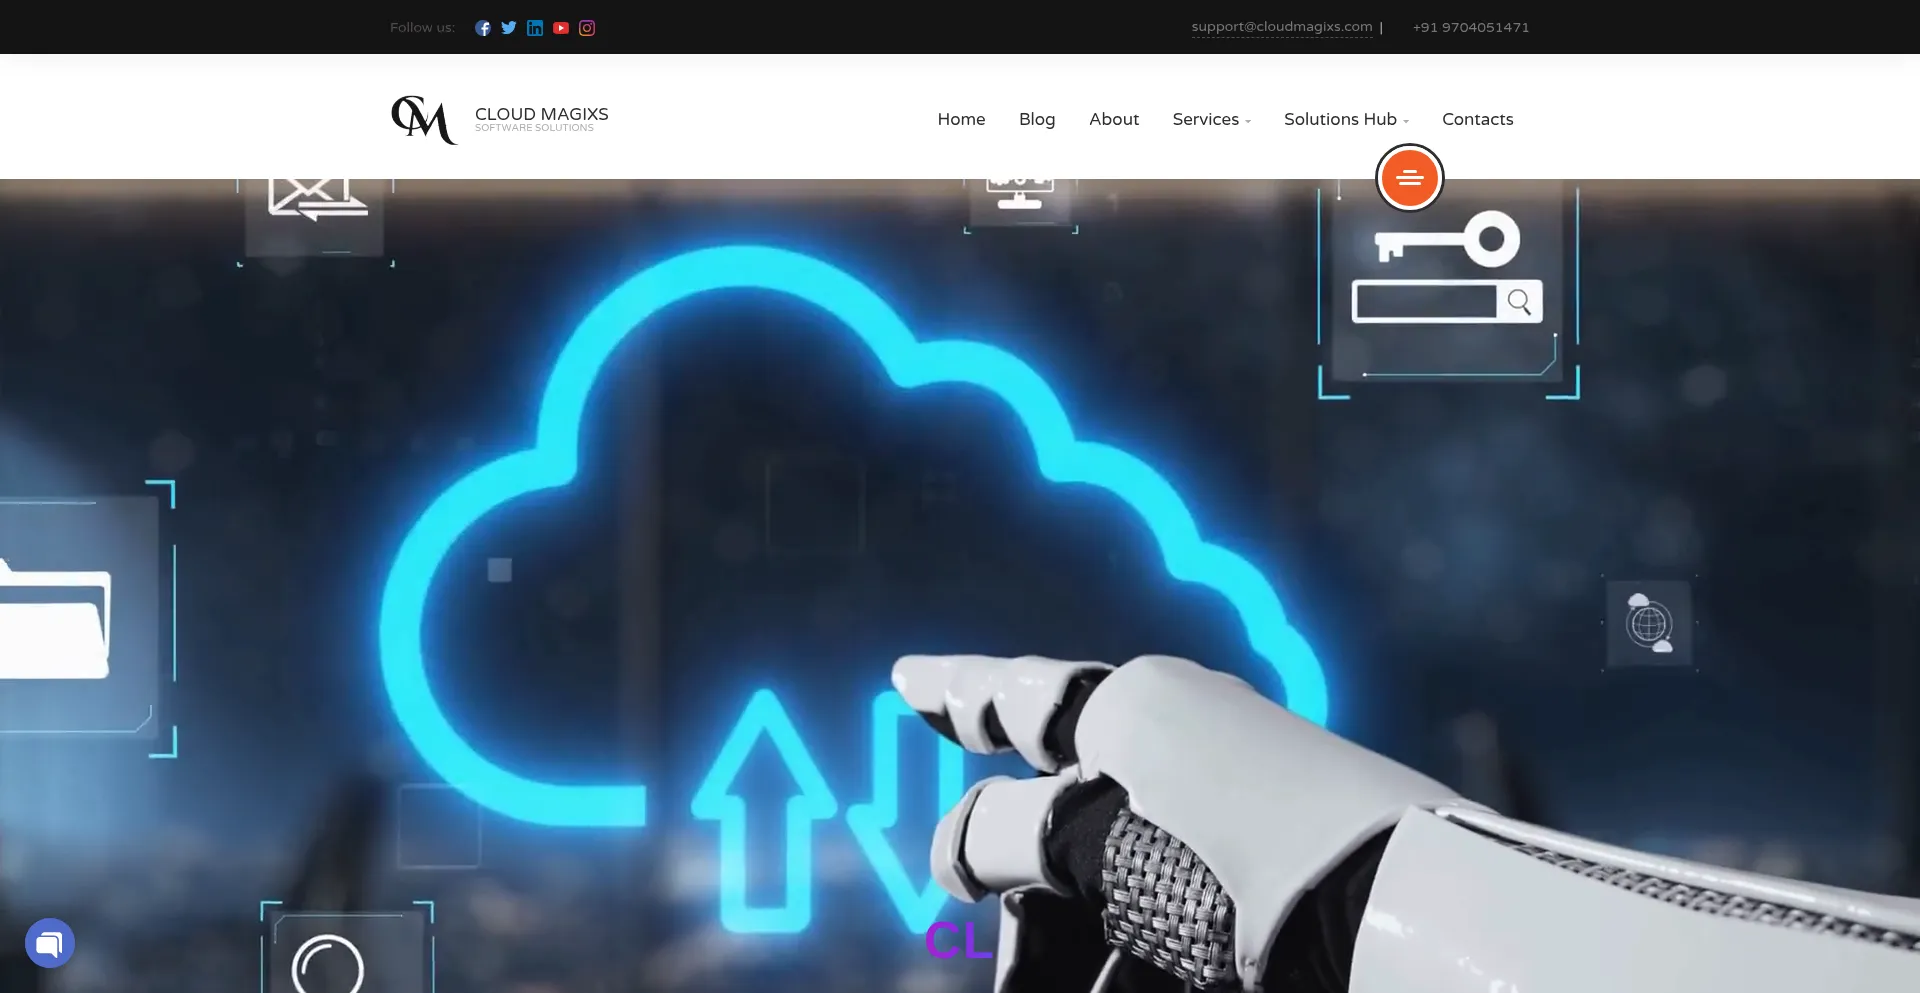Viewport: 1920px width, 993px height.
Task: Open the chat widget bubble
Action: pos(49,942)
